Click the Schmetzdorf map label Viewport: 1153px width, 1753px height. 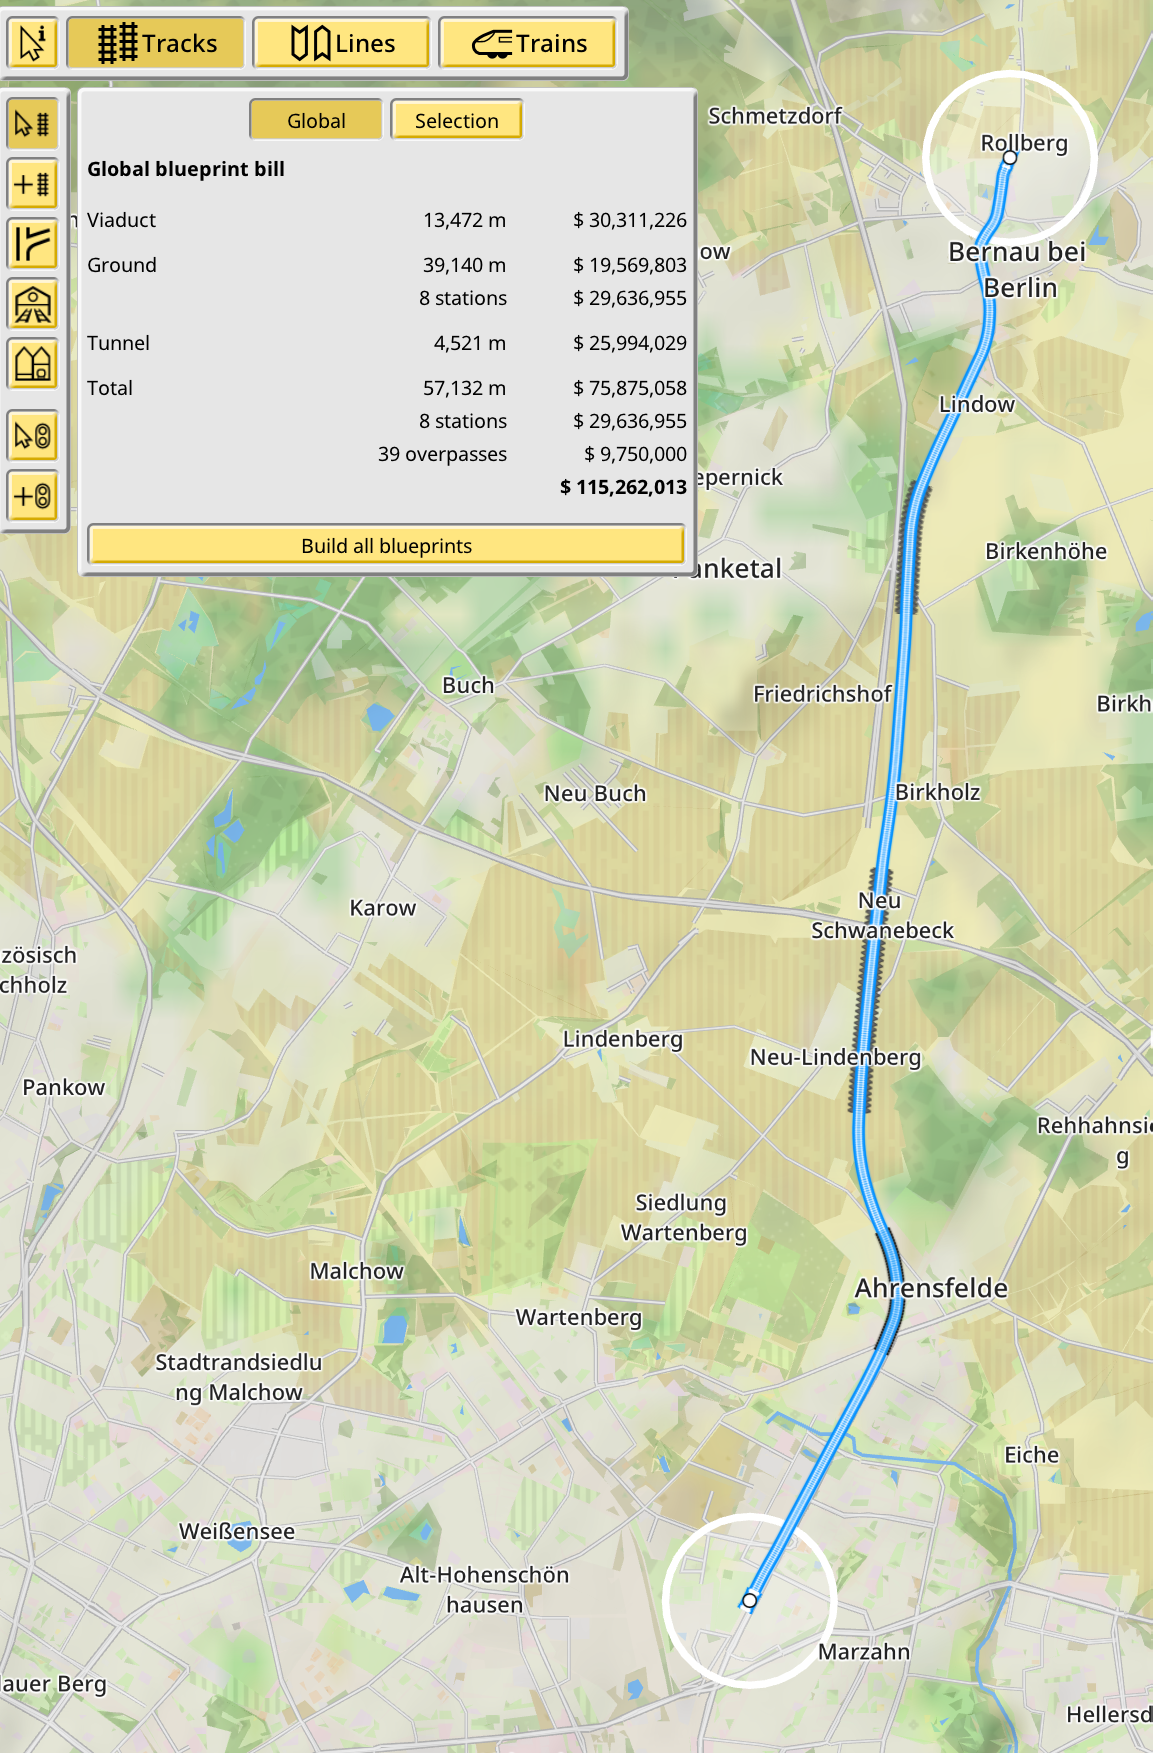(x=775, y=116)
